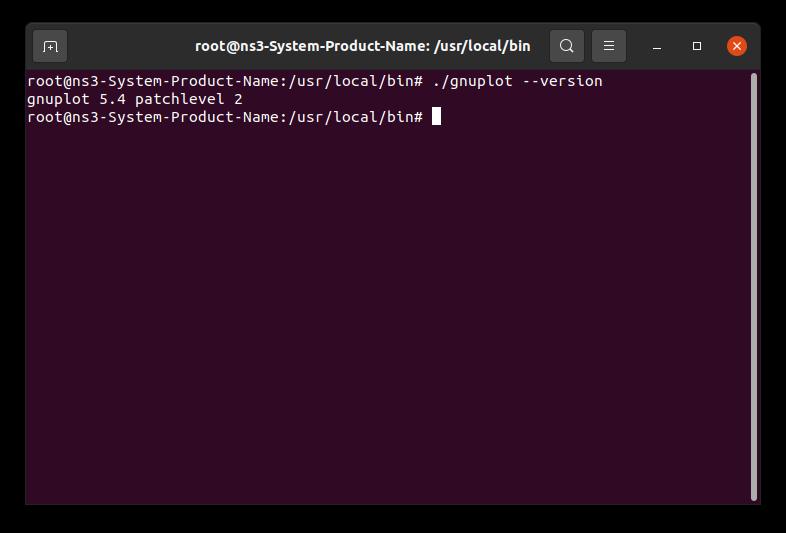This screenshot has width=786, height=533.
Task: Open a new terminal tab
Action: 50,46
